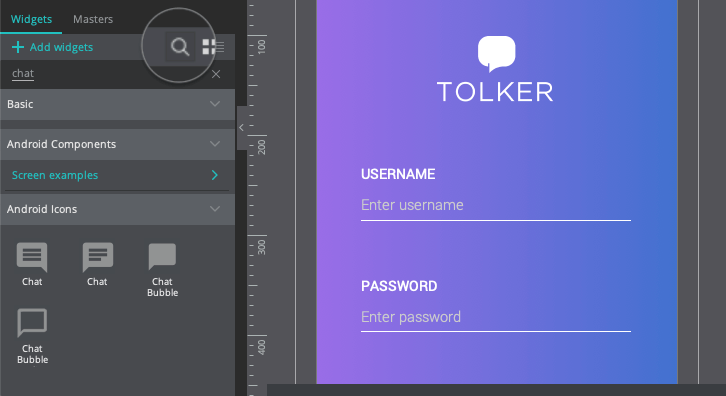Click the vertical ruler at 100
Image resolution: width=726 pixels, height=396 pixels.
click(262, 46)
